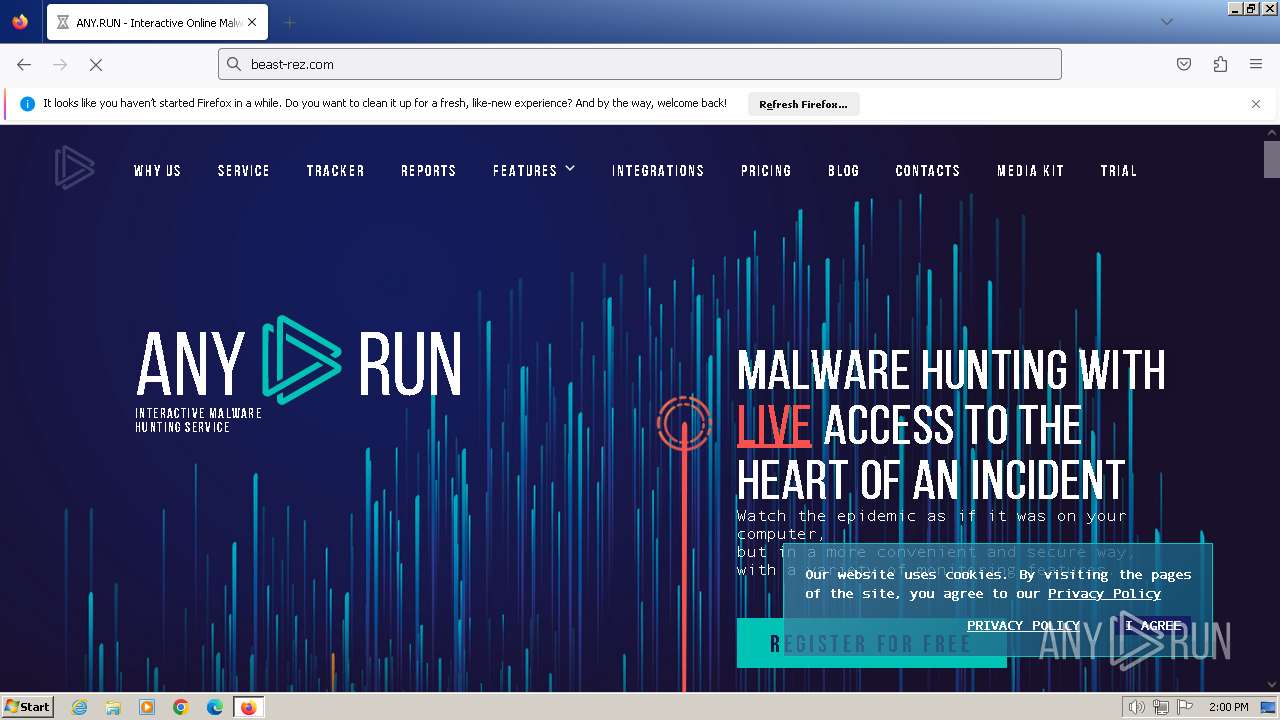
Task: Restore down the Firefox window
Action: (x=1252, y=8)
